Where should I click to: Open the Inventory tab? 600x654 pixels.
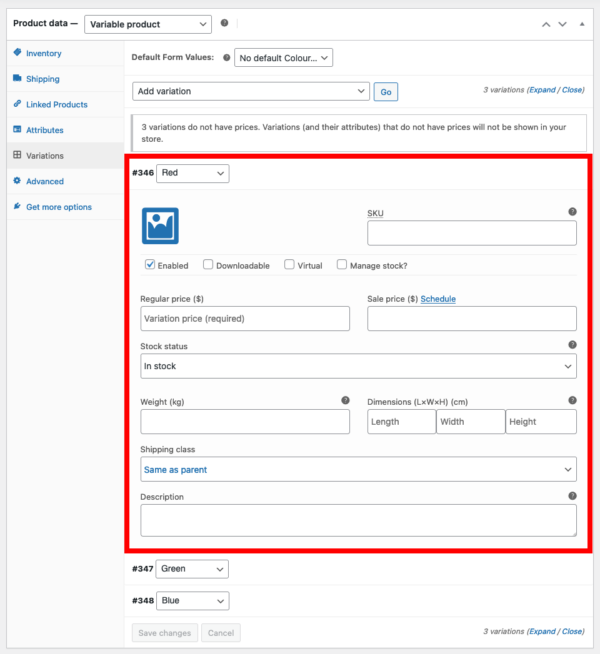43,53
